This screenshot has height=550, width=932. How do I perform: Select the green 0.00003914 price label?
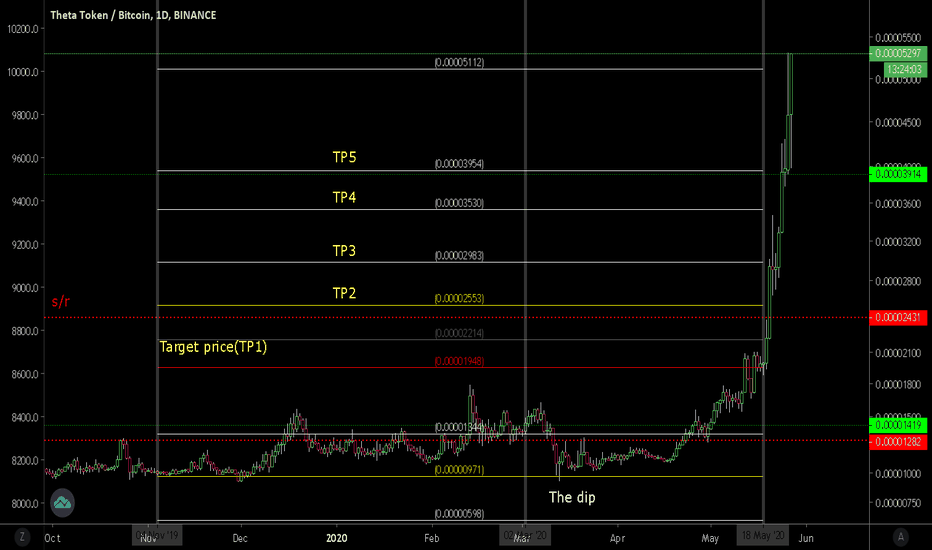point(898,174)
